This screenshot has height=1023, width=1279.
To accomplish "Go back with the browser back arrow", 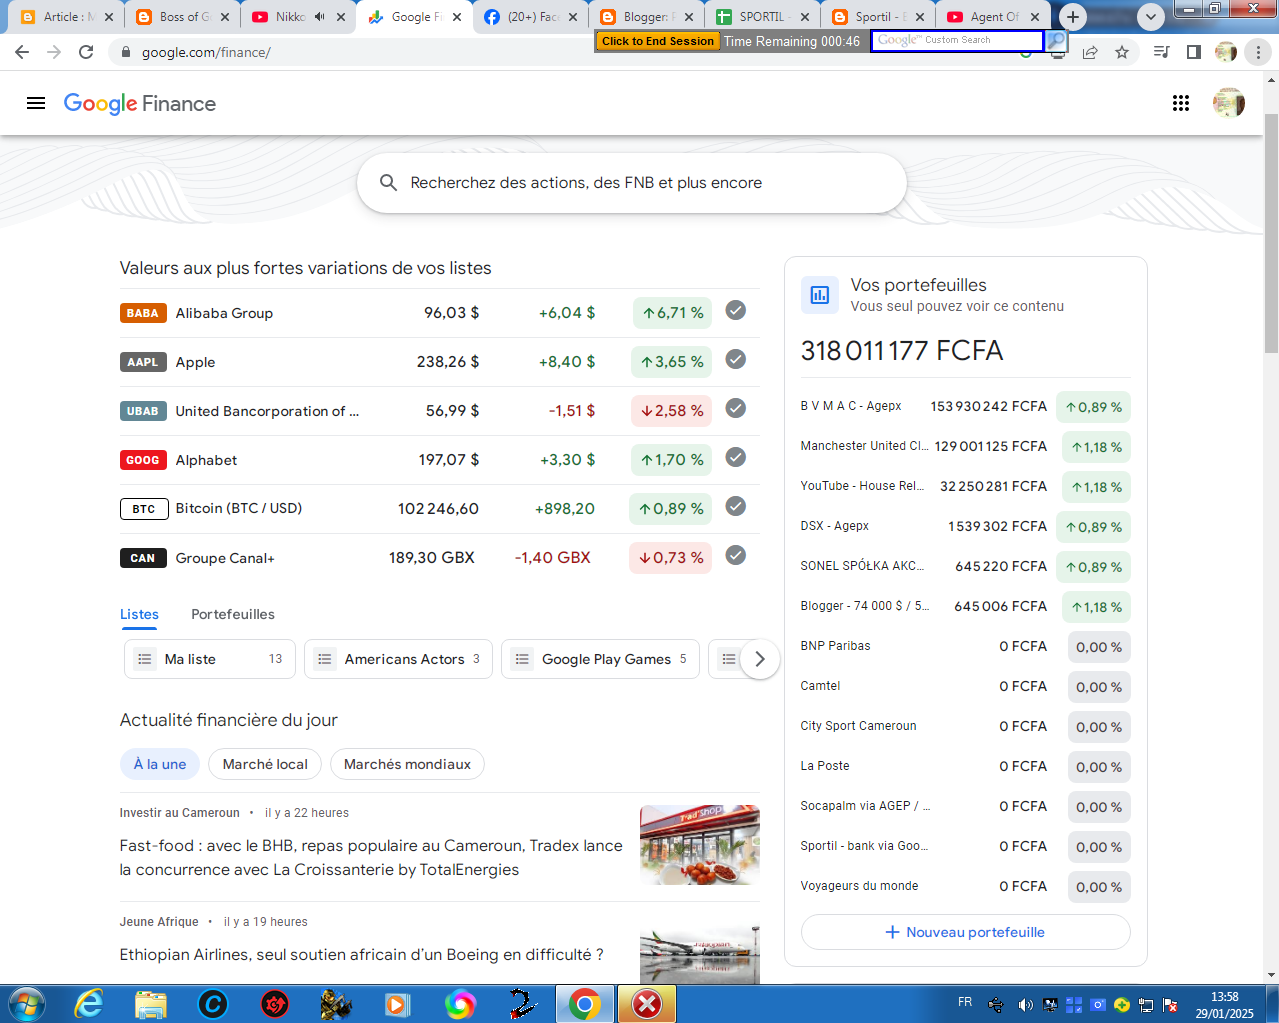I will tap(22, 52).
